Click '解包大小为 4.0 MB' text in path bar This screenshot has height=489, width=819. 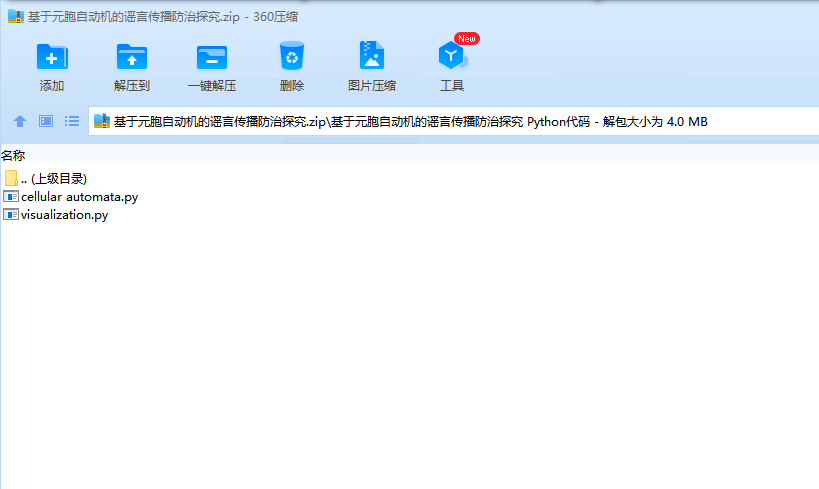tap(655, 122)
